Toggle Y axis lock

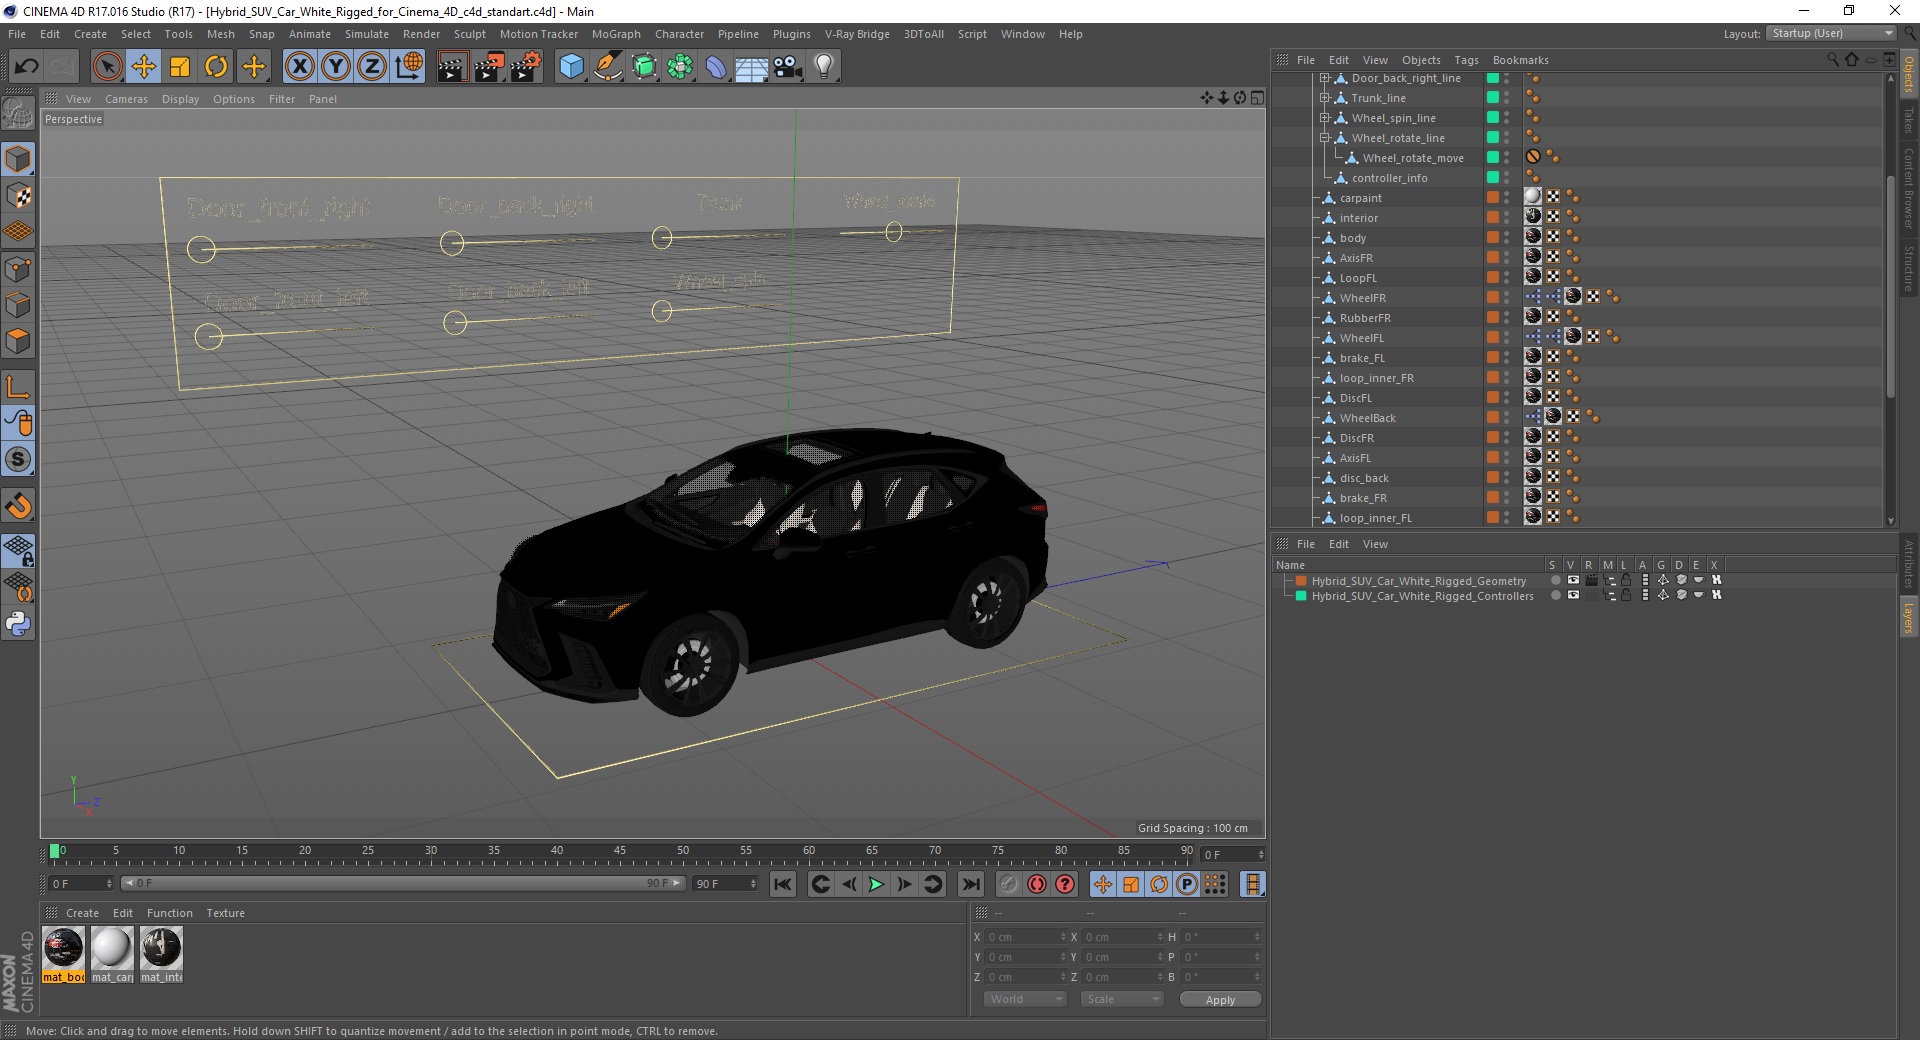pos(336,67)
